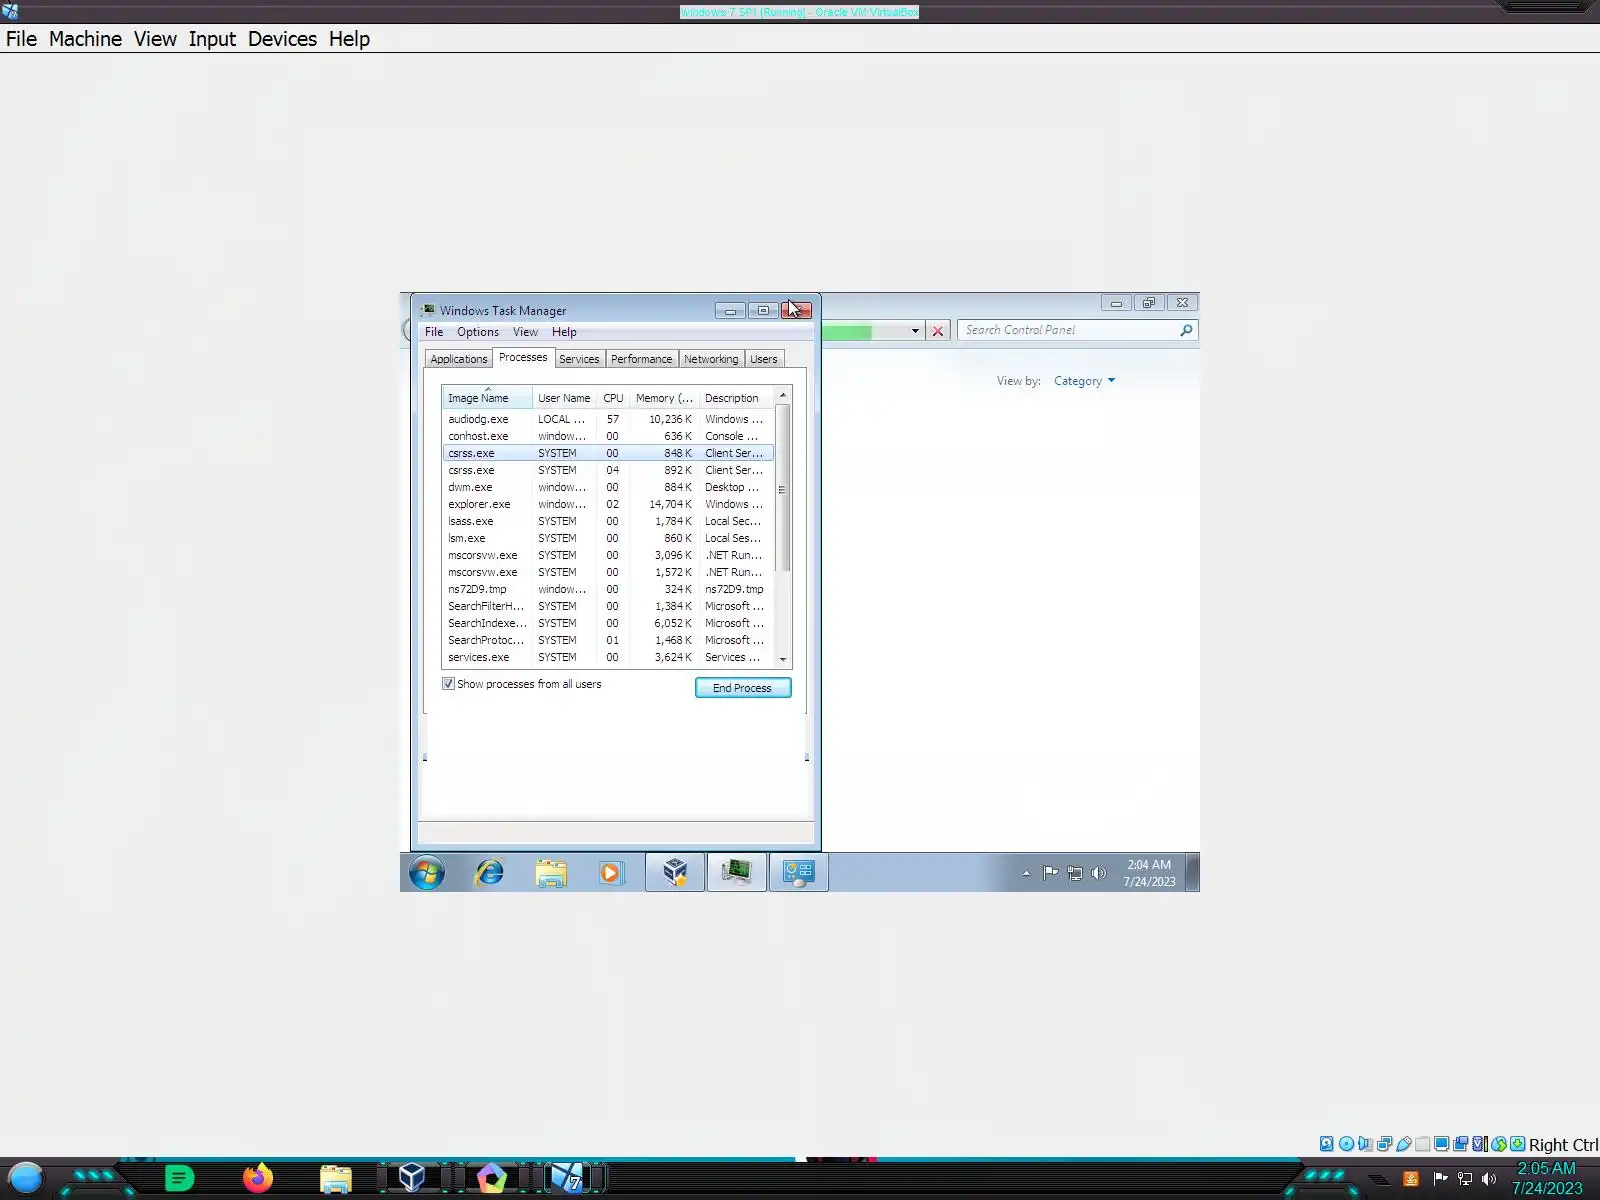Image resolution: width=1600 pixels, height=1200 pixels.
Task: Select audiodg.exe process row
Action: coord(608,419)
